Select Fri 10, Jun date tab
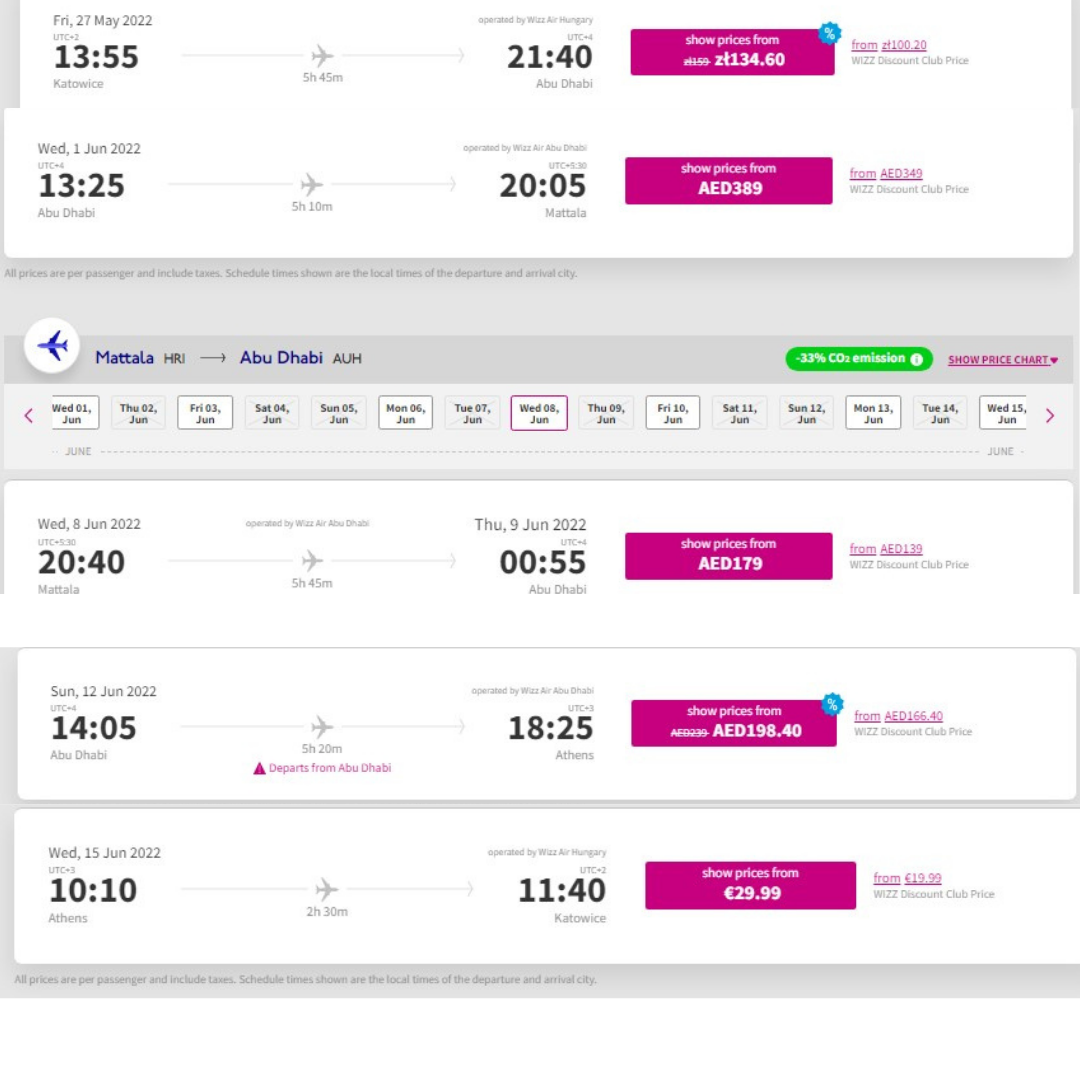This screenshot has width=1080, height=1080. pos(673,413)
